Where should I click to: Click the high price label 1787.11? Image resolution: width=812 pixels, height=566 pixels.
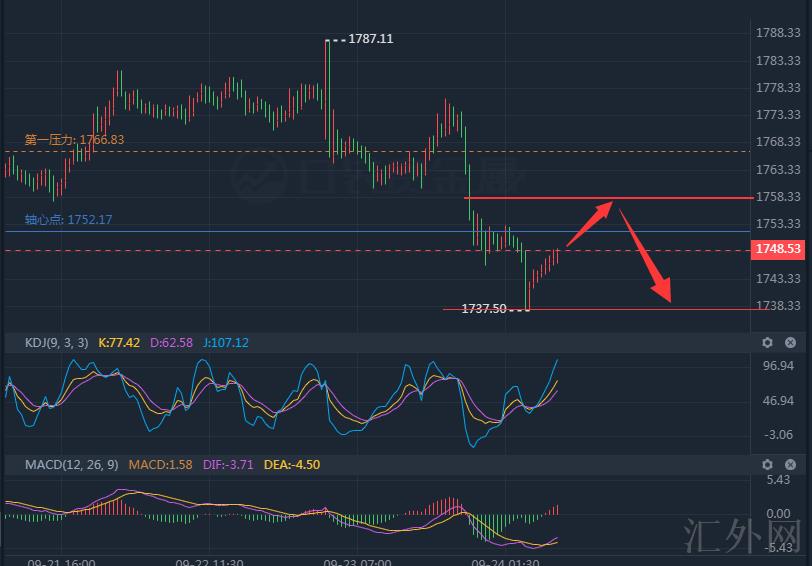pos(371,39)
